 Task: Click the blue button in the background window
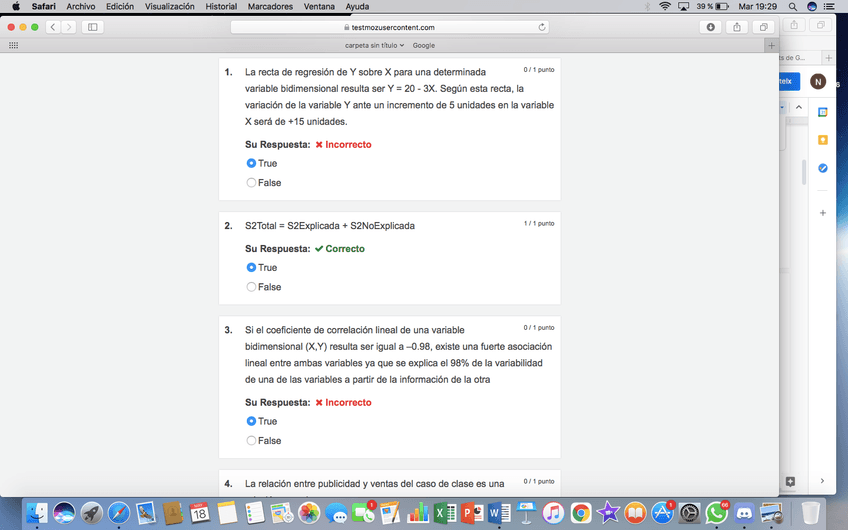point(790,81)
